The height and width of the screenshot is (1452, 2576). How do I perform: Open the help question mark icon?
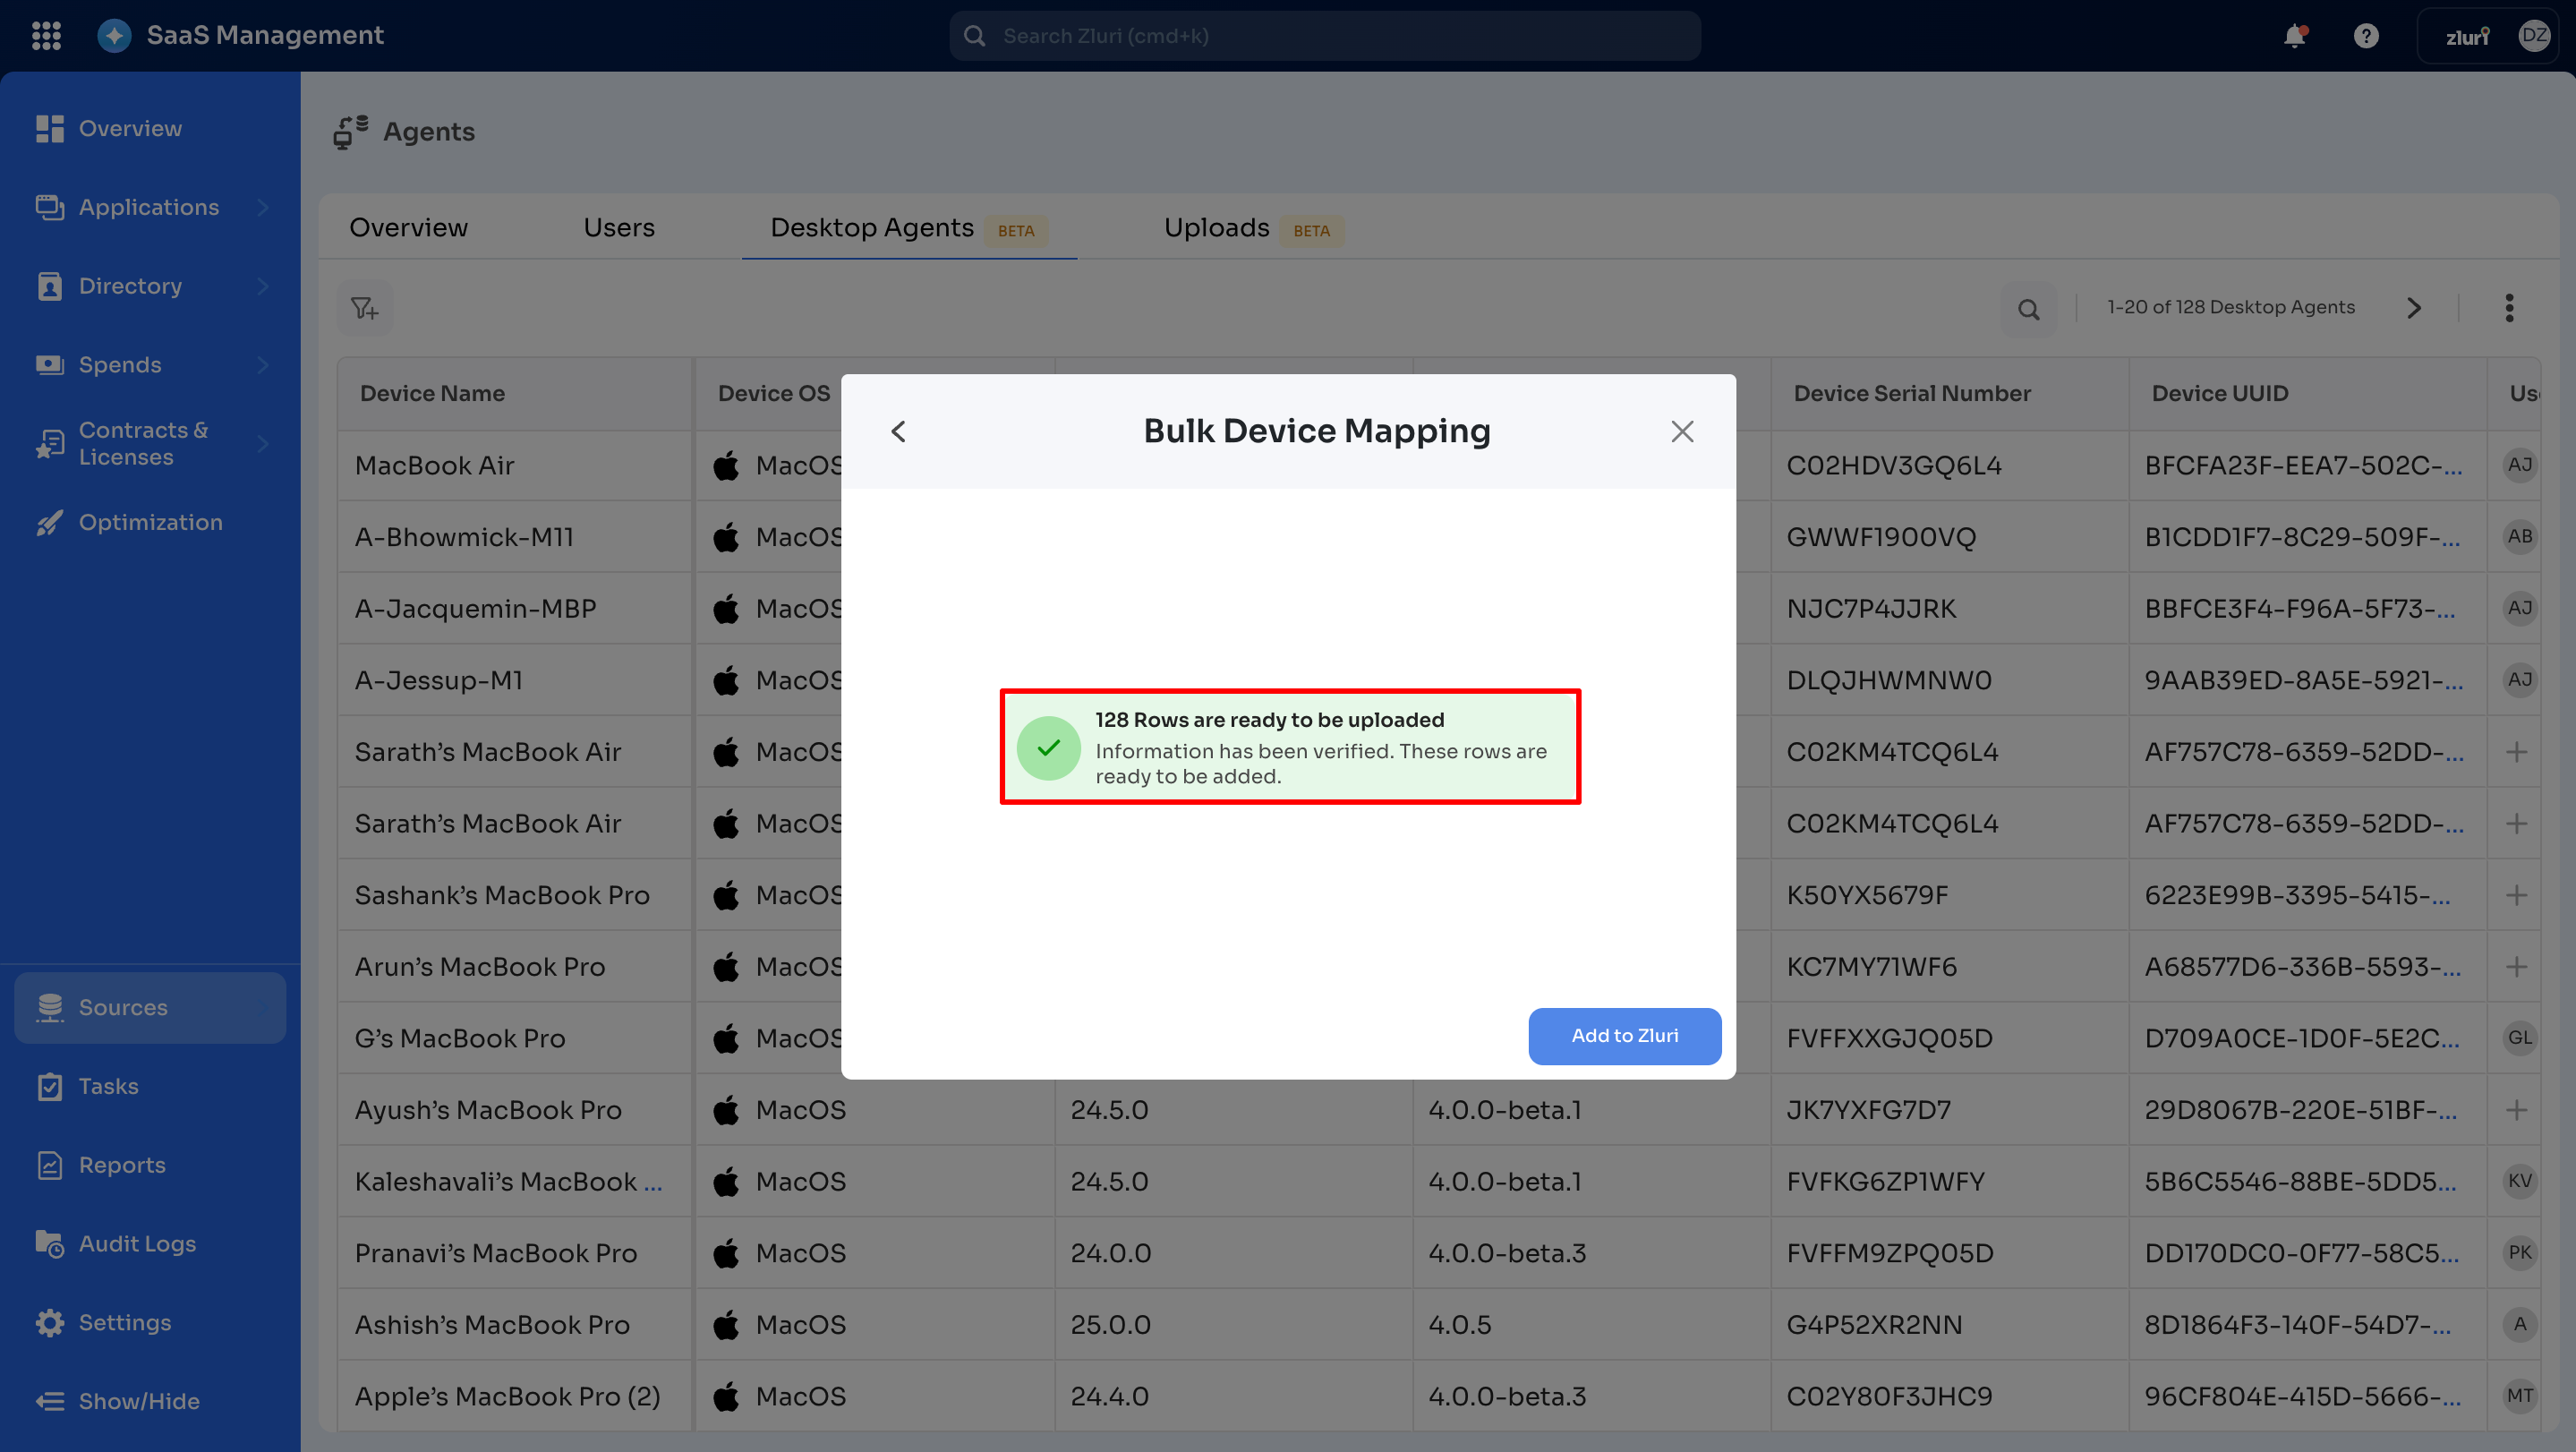(x=2365, y=36)
